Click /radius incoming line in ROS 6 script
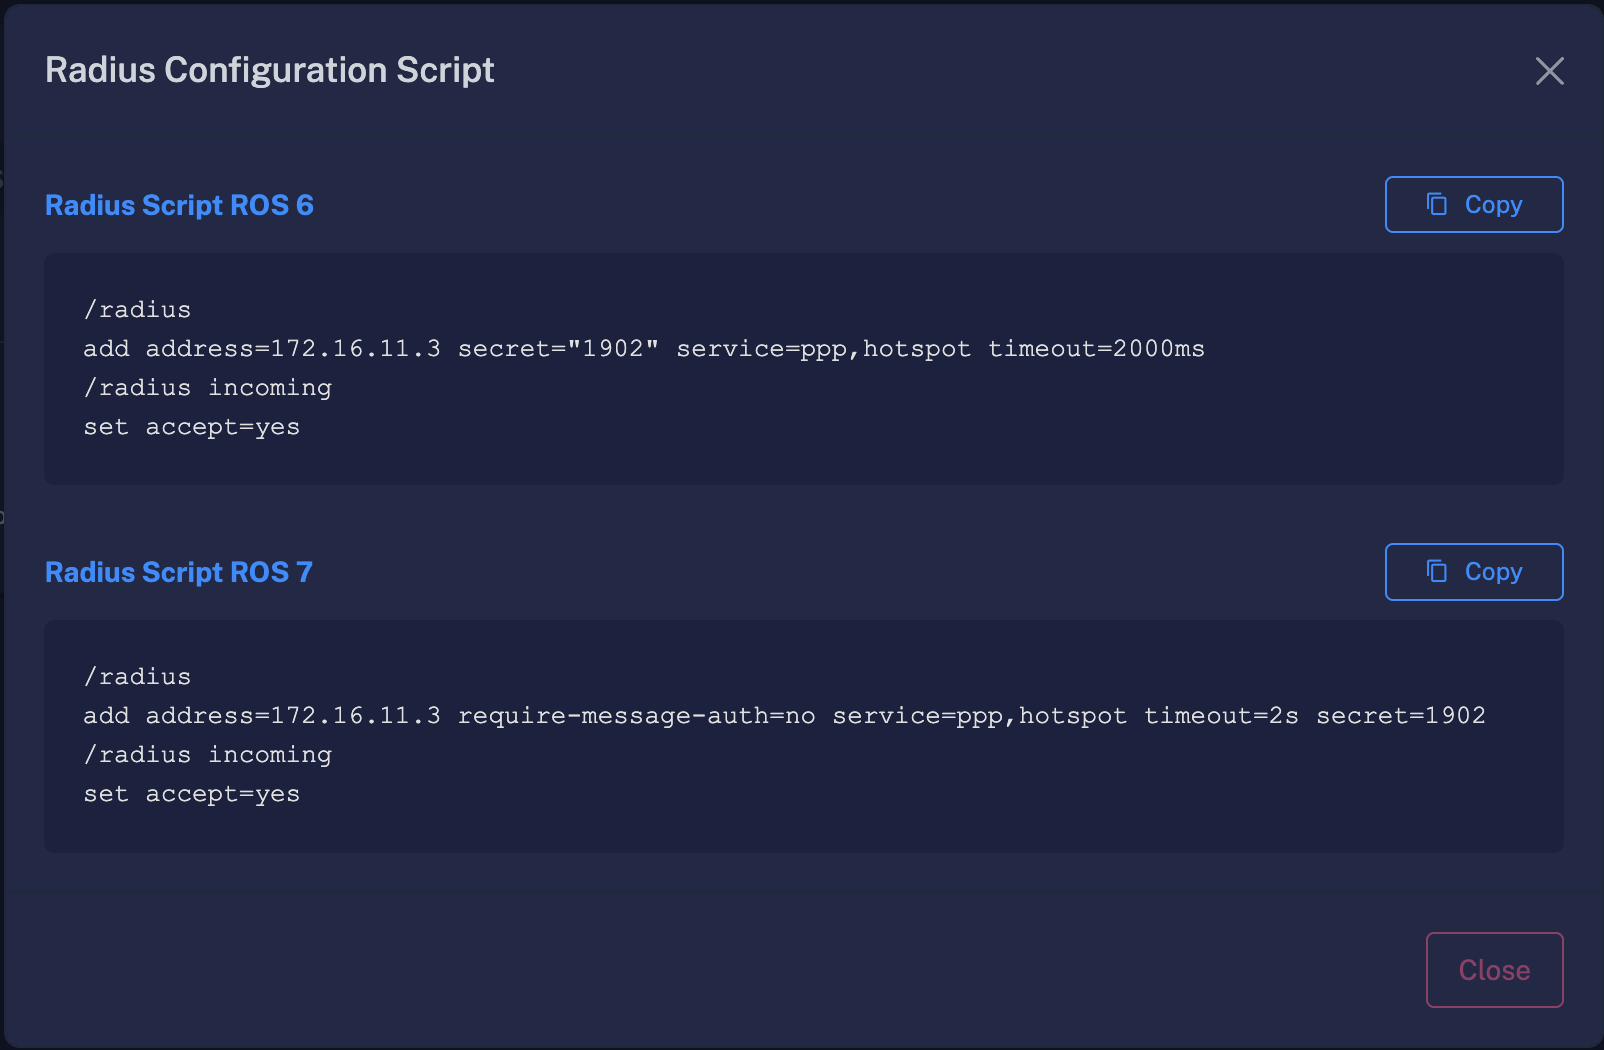The height and width of the screenshot is (1050, 1604). tap(208, 388)
